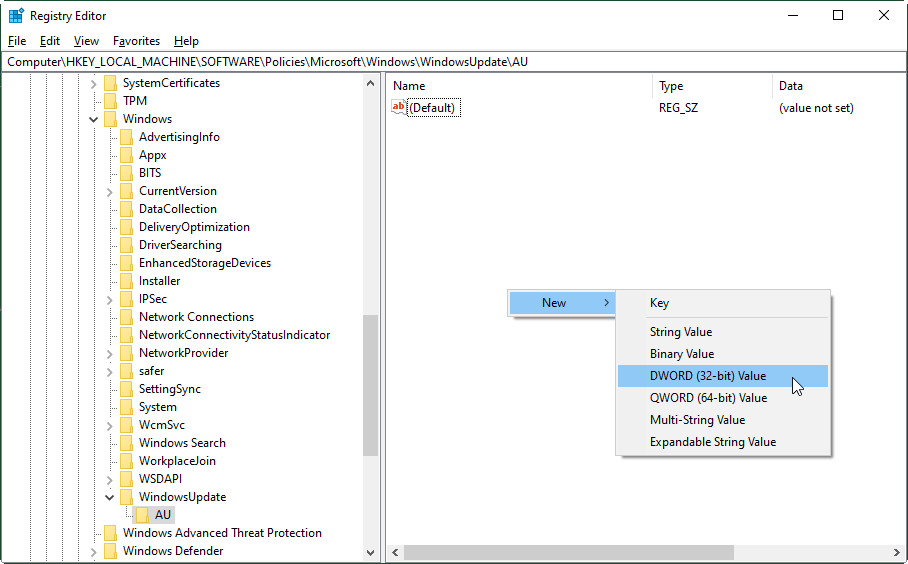Click the NetworkProvider folder icon
This screenshot has width=908, height=564.
point(126,353)
